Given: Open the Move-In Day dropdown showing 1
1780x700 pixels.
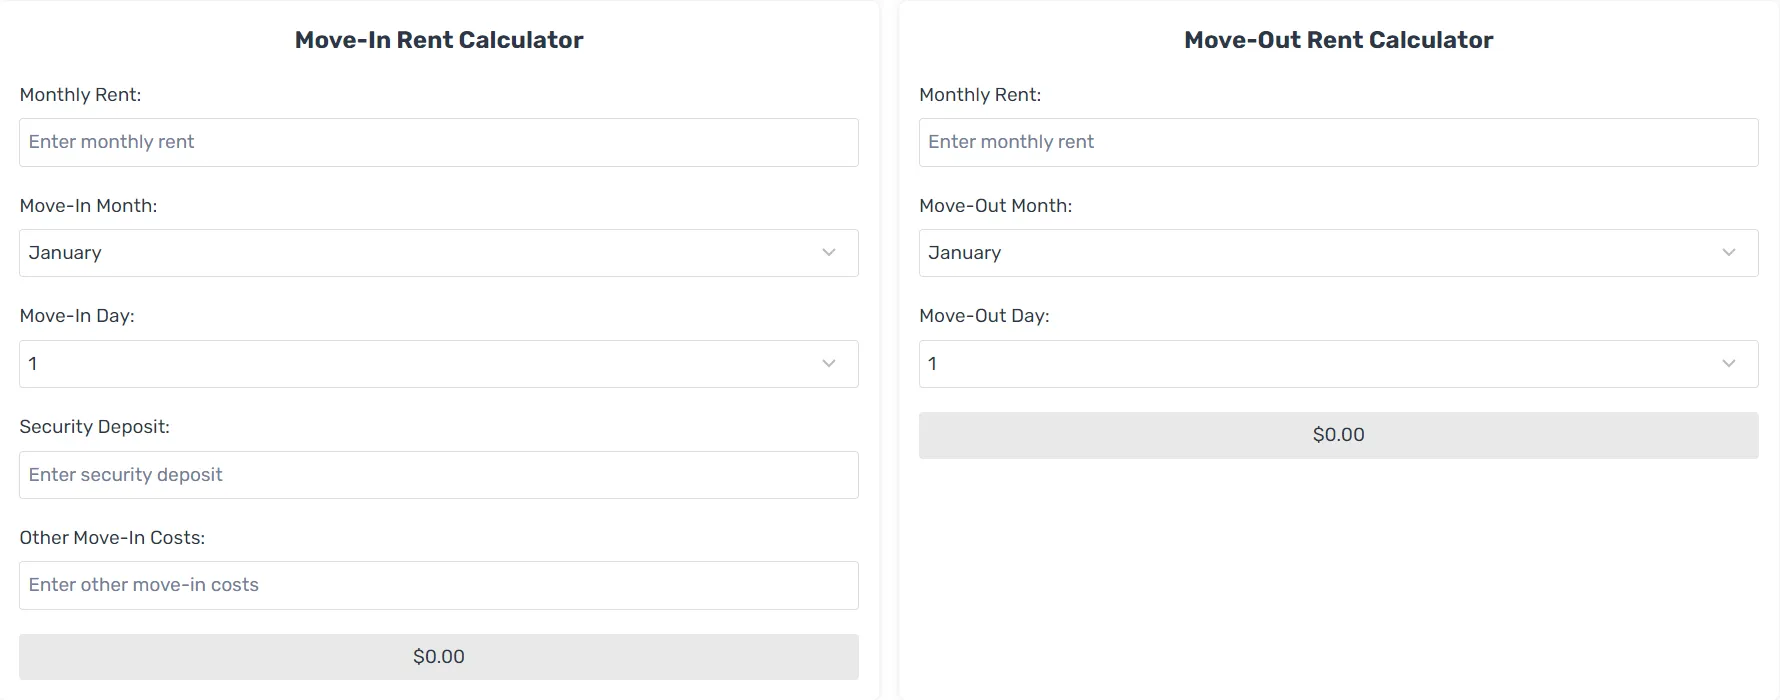Looking at the screenshot, I should [439, 364].
